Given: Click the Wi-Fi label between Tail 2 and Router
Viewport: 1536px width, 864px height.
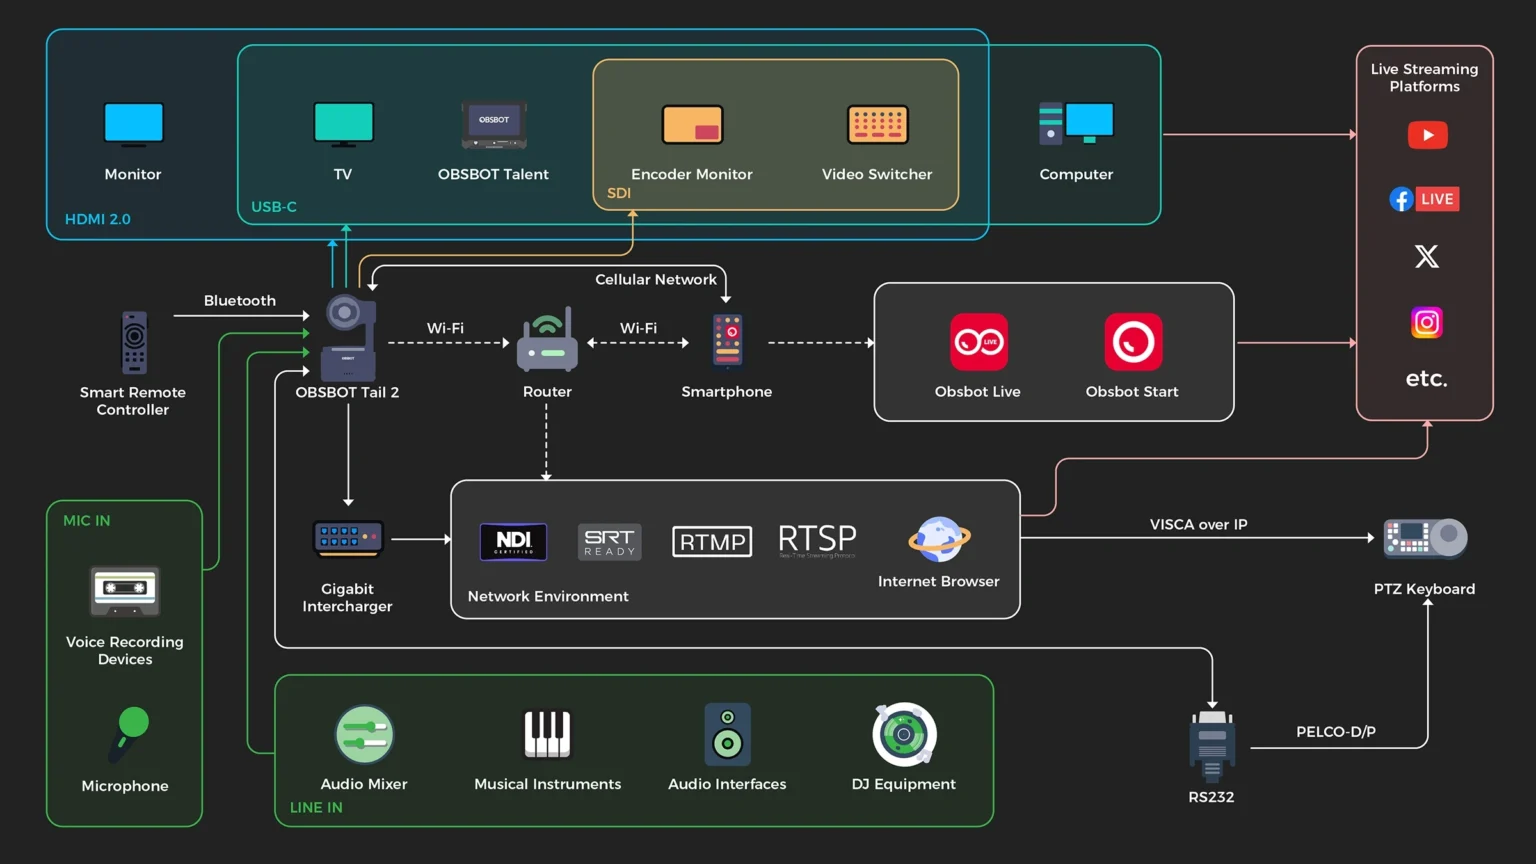Looking at the screenshot, I should pyautogui.click(x=445, y=328).
